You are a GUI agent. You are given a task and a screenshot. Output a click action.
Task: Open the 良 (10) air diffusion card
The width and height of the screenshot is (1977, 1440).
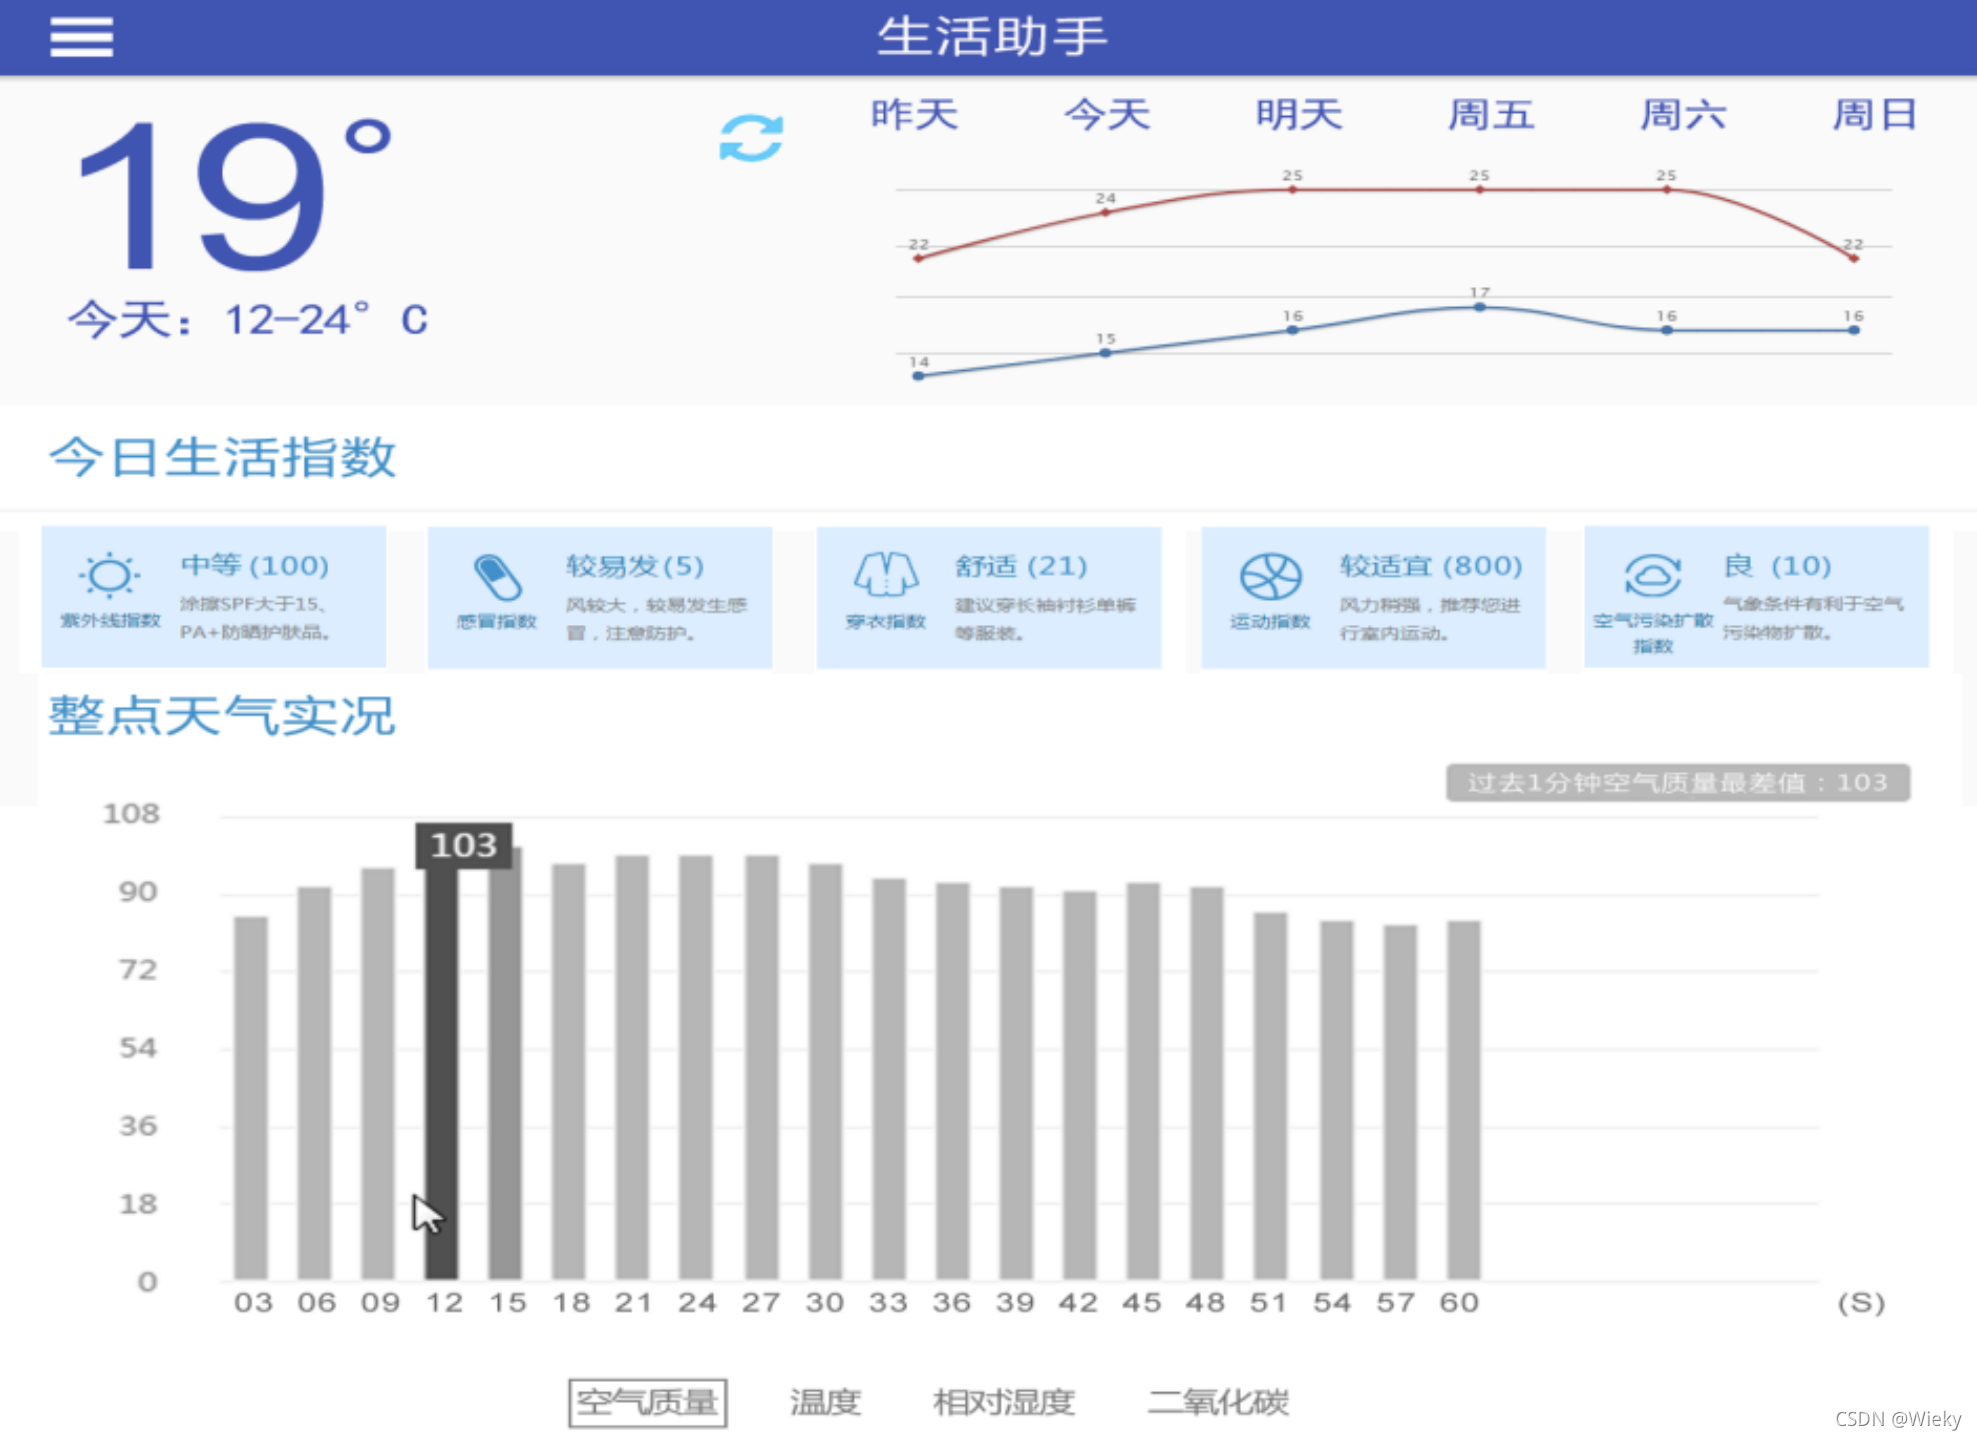click(x=1756, y=597)
